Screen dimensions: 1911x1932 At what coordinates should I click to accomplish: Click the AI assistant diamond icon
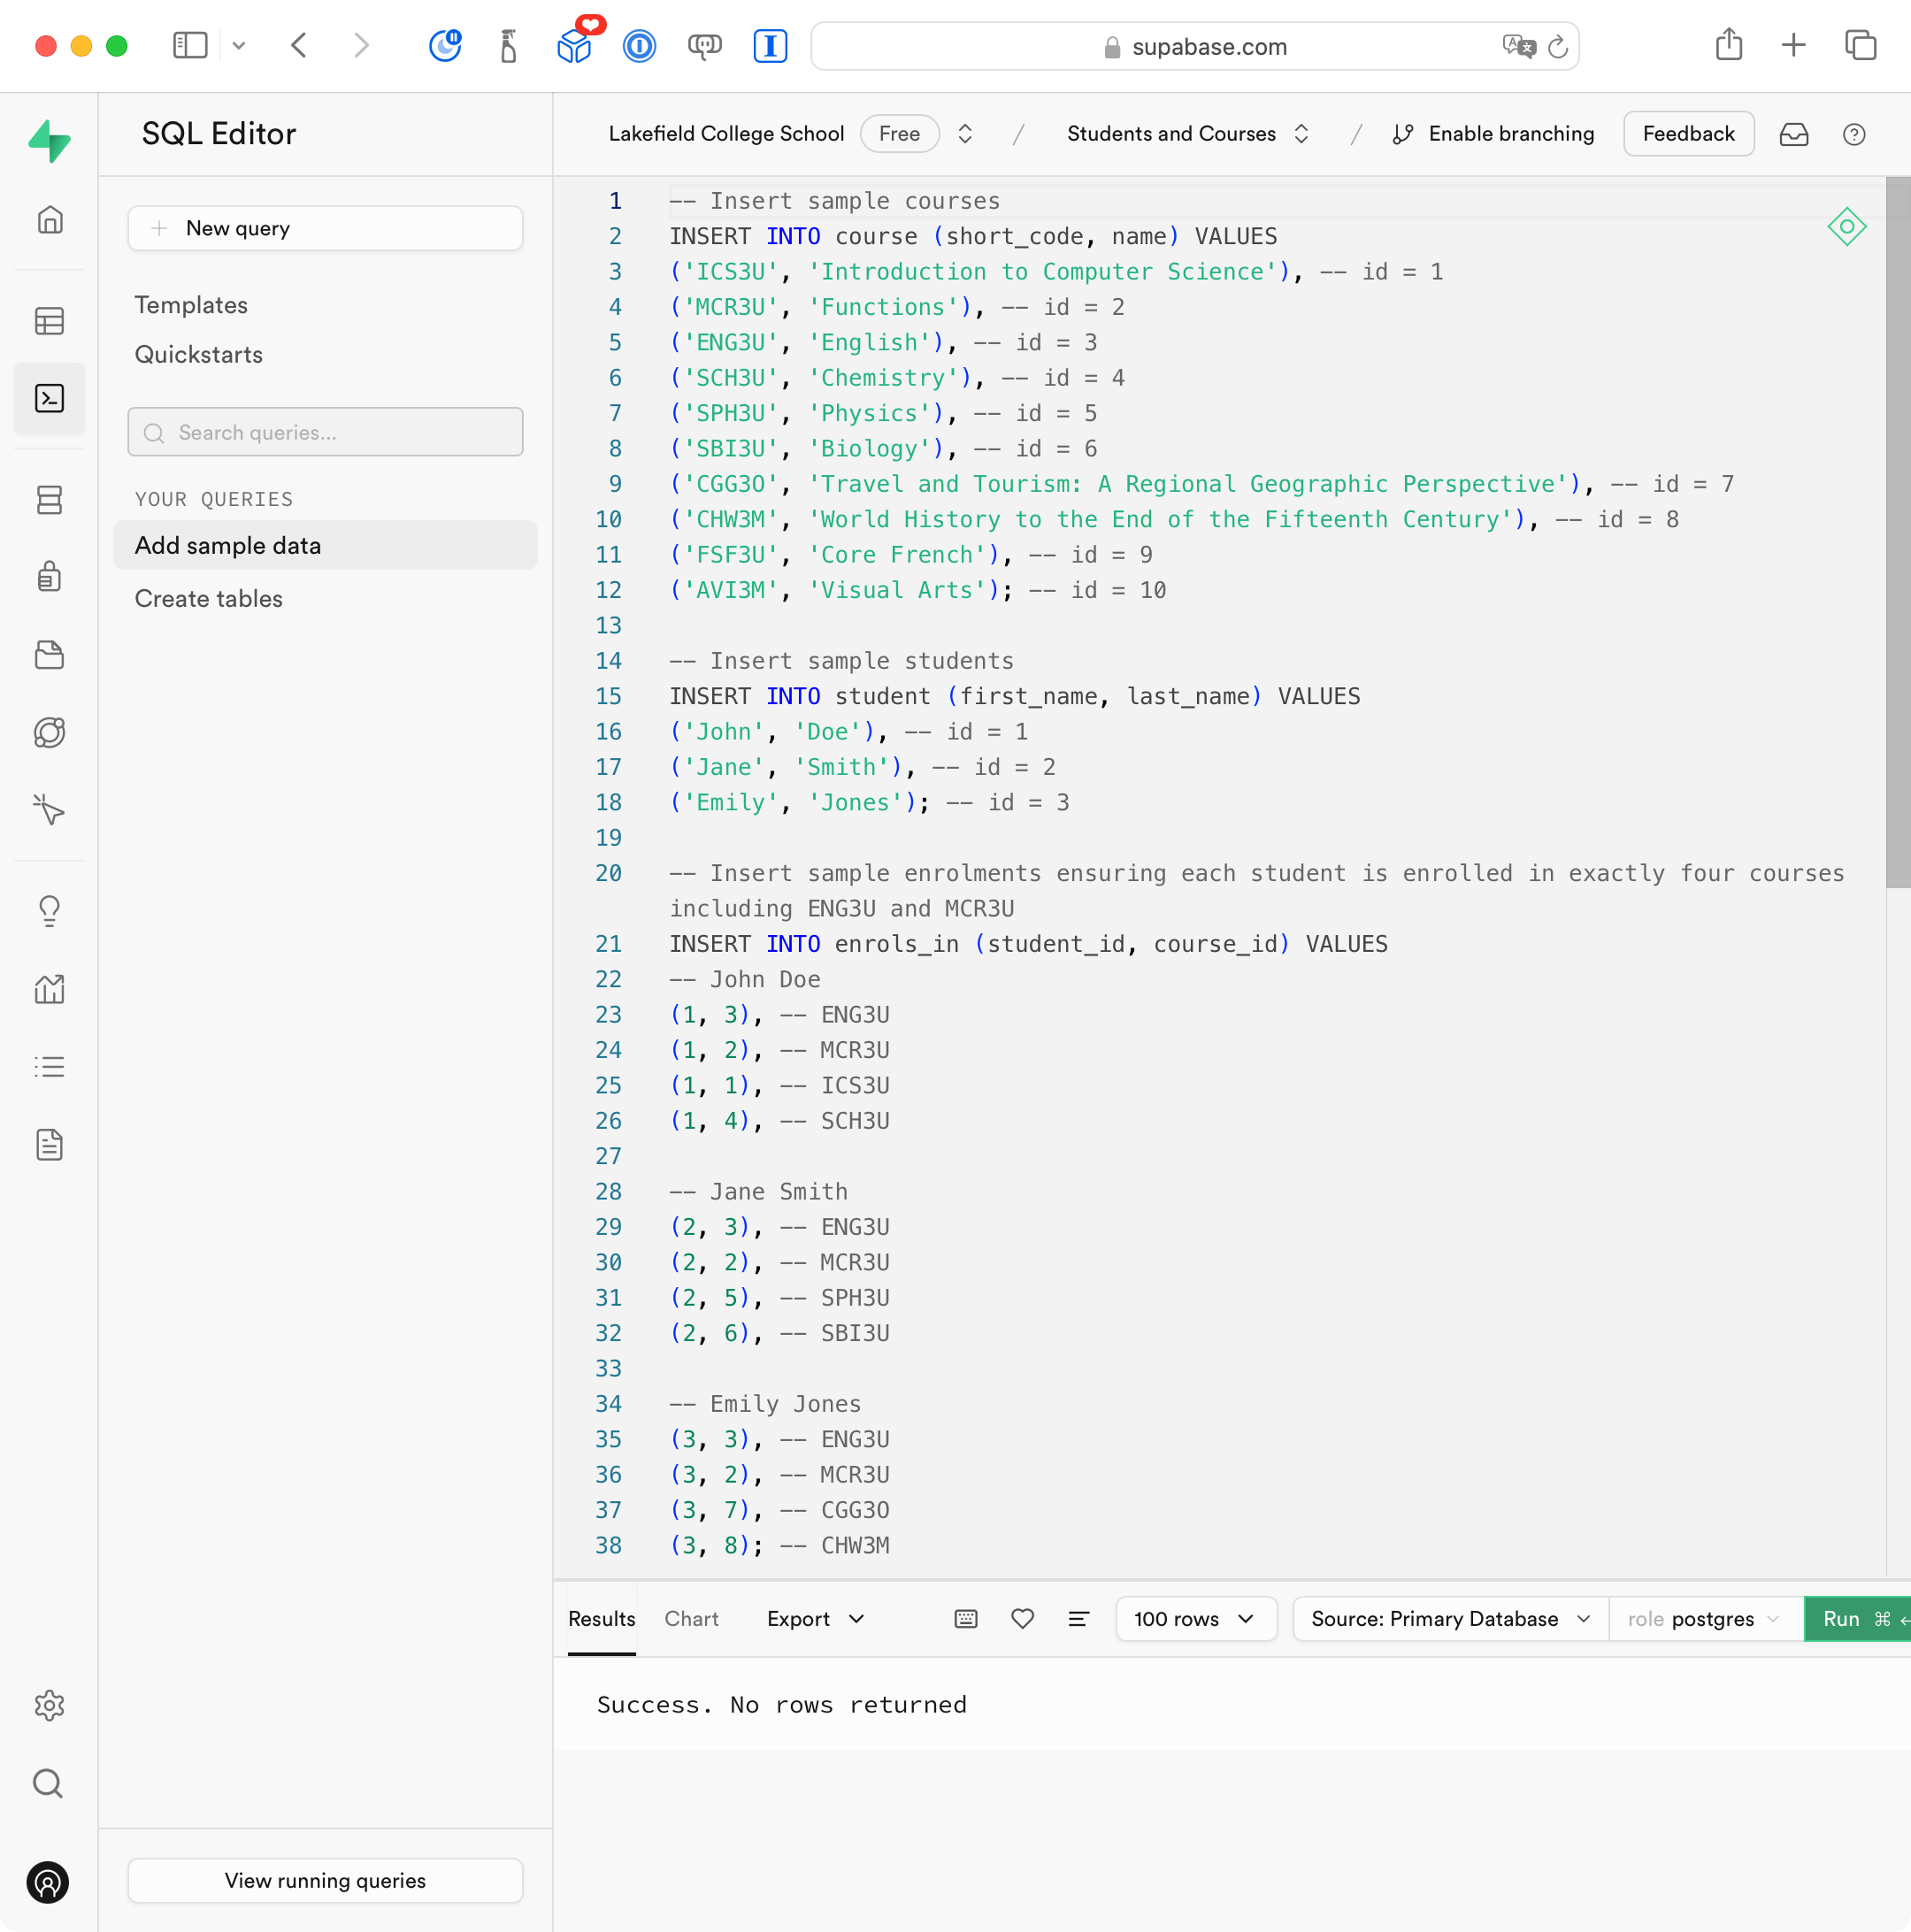click(1846, 227)
